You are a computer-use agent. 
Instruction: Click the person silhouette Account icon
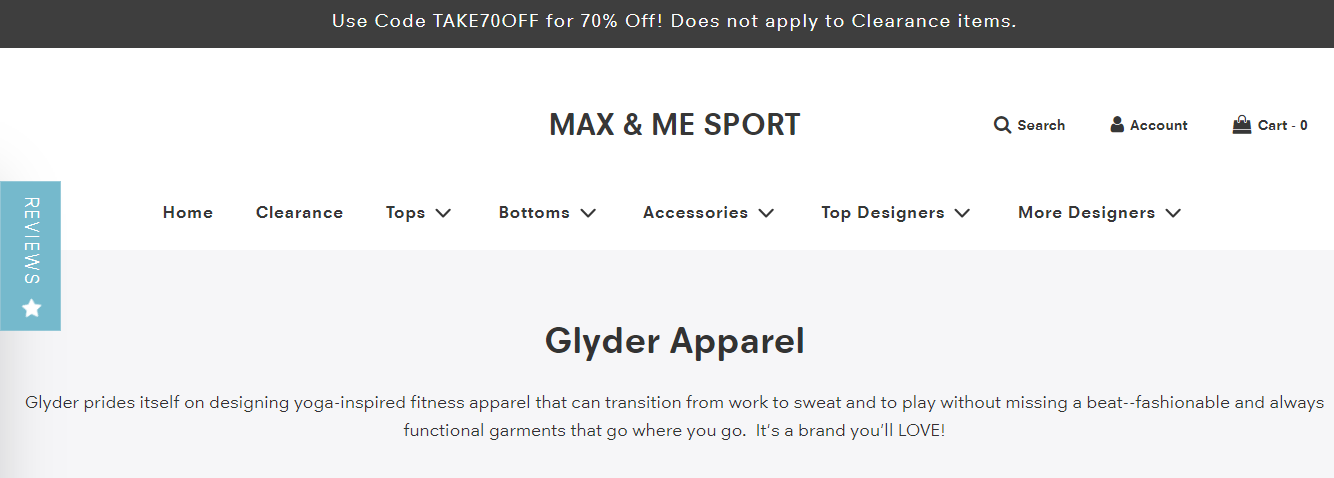1117,125
